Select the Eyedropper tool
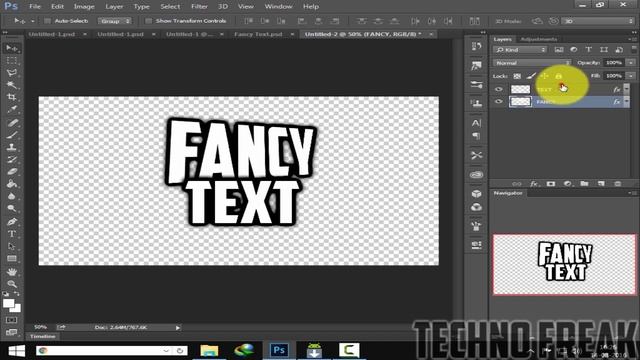Image resolution: width=640 pixels, height=360 pixels. point(12,109)
